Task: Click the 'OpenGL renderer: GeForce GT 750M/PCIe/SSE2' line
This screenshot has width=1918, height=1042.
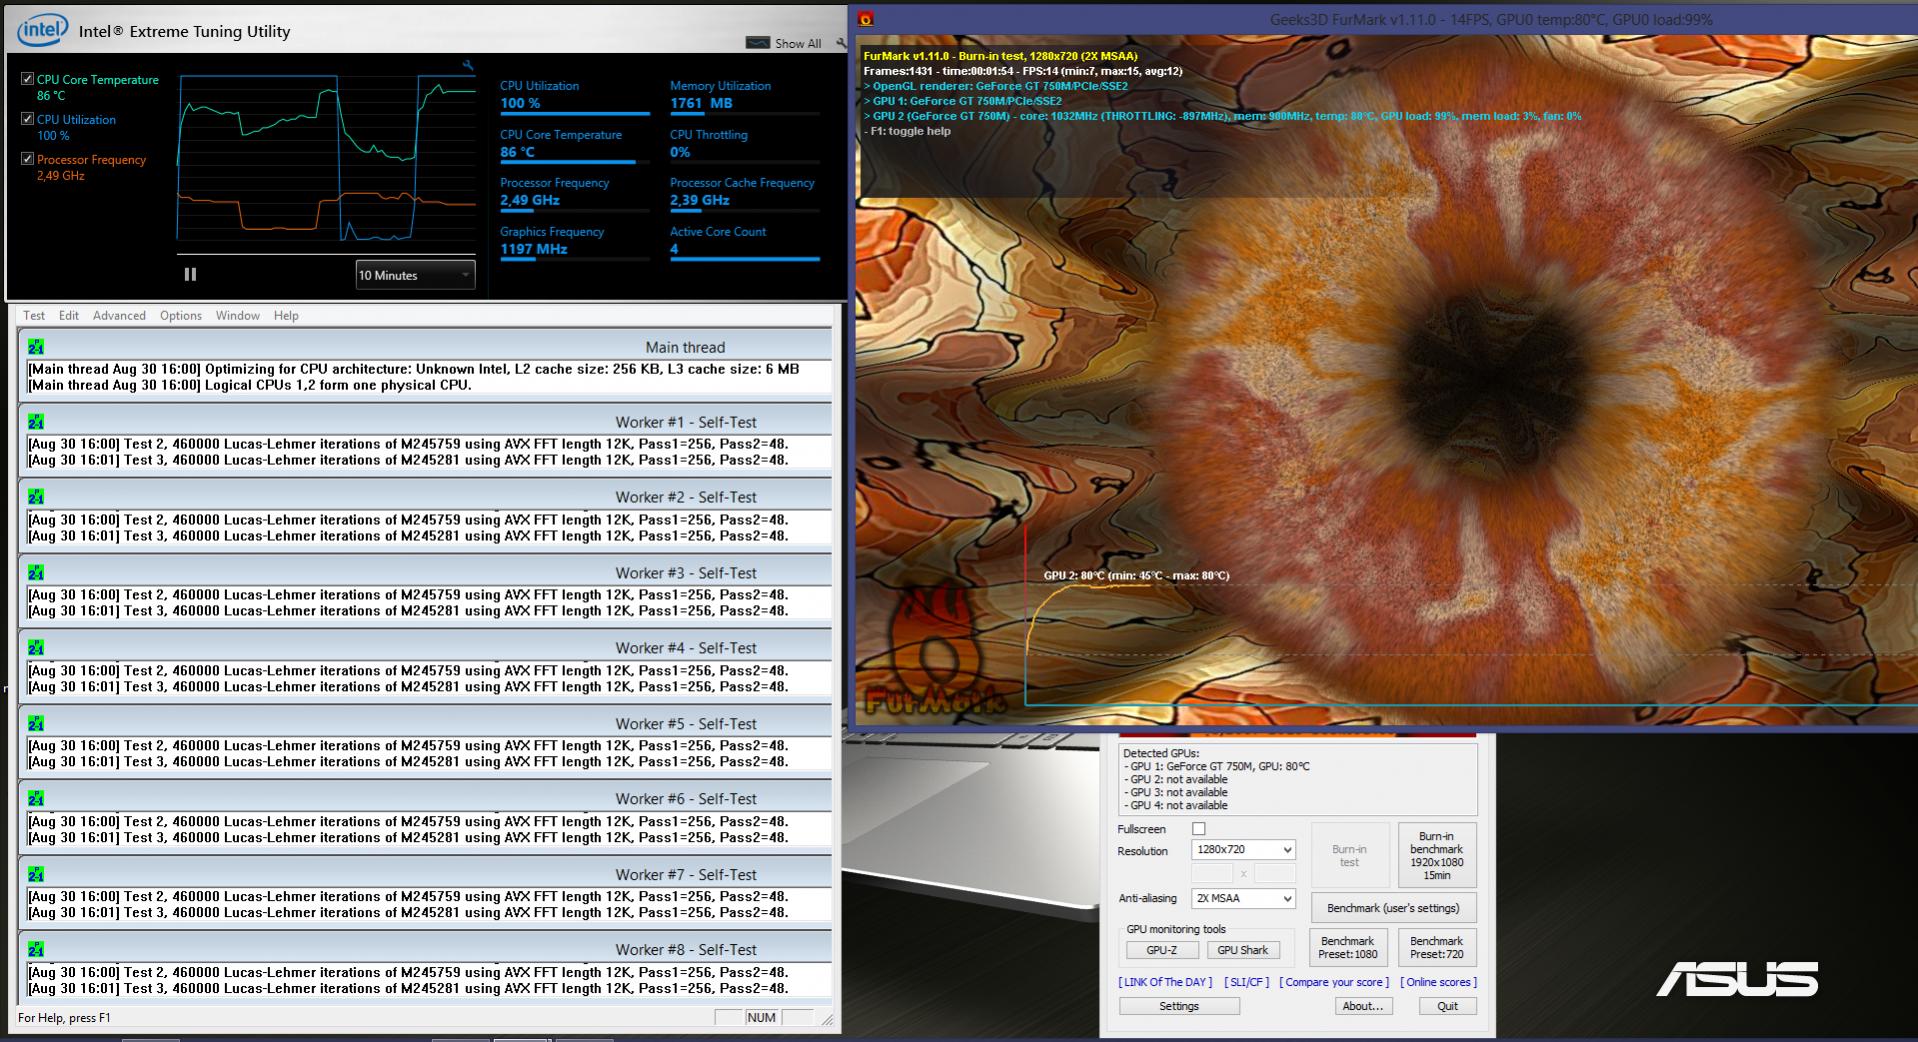Action: point(996,86)
